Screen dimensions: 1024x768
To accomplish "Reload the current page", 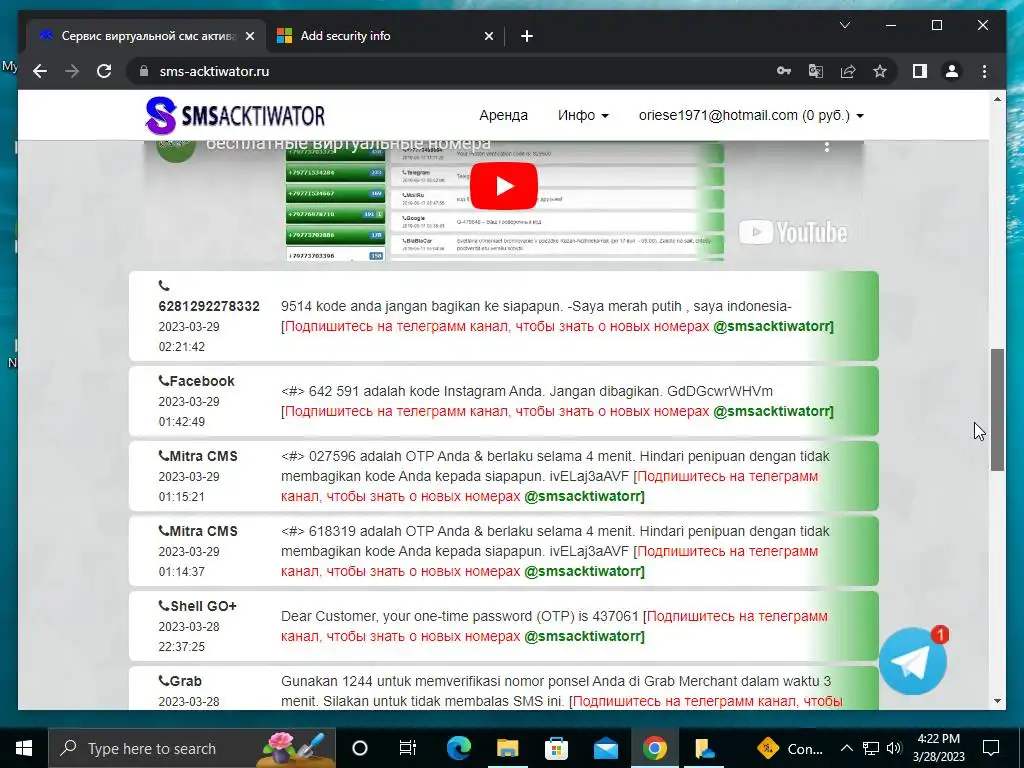I will pos(104,71).
